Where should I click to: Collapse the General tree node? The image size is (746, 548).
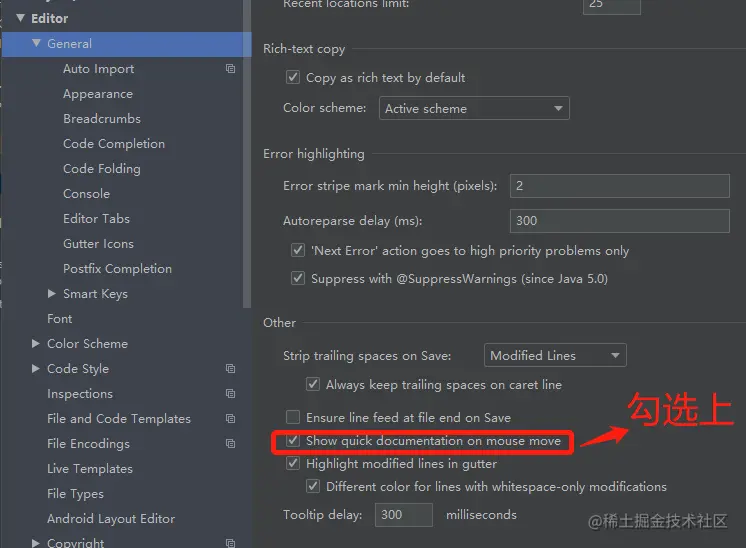[36, 43]
